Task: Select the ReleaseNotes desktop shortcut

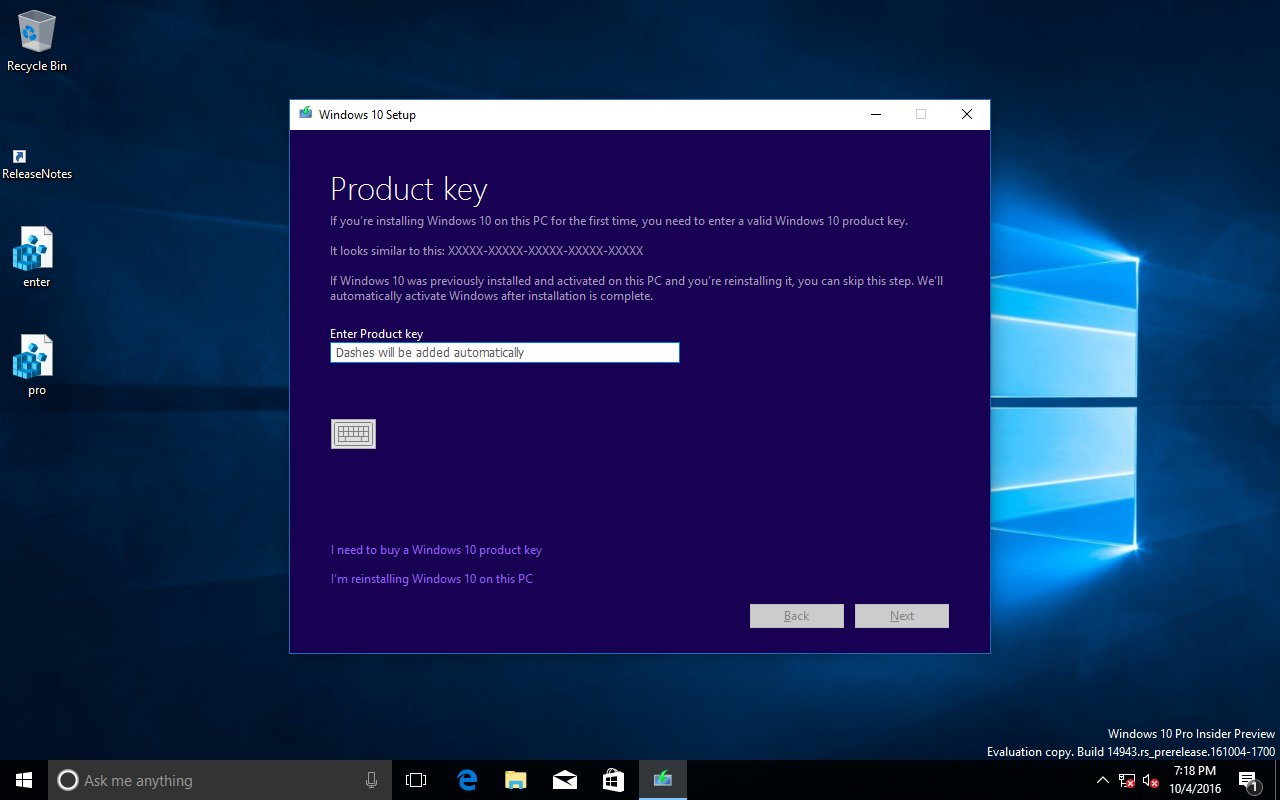Action: click(x=37, y=165)
